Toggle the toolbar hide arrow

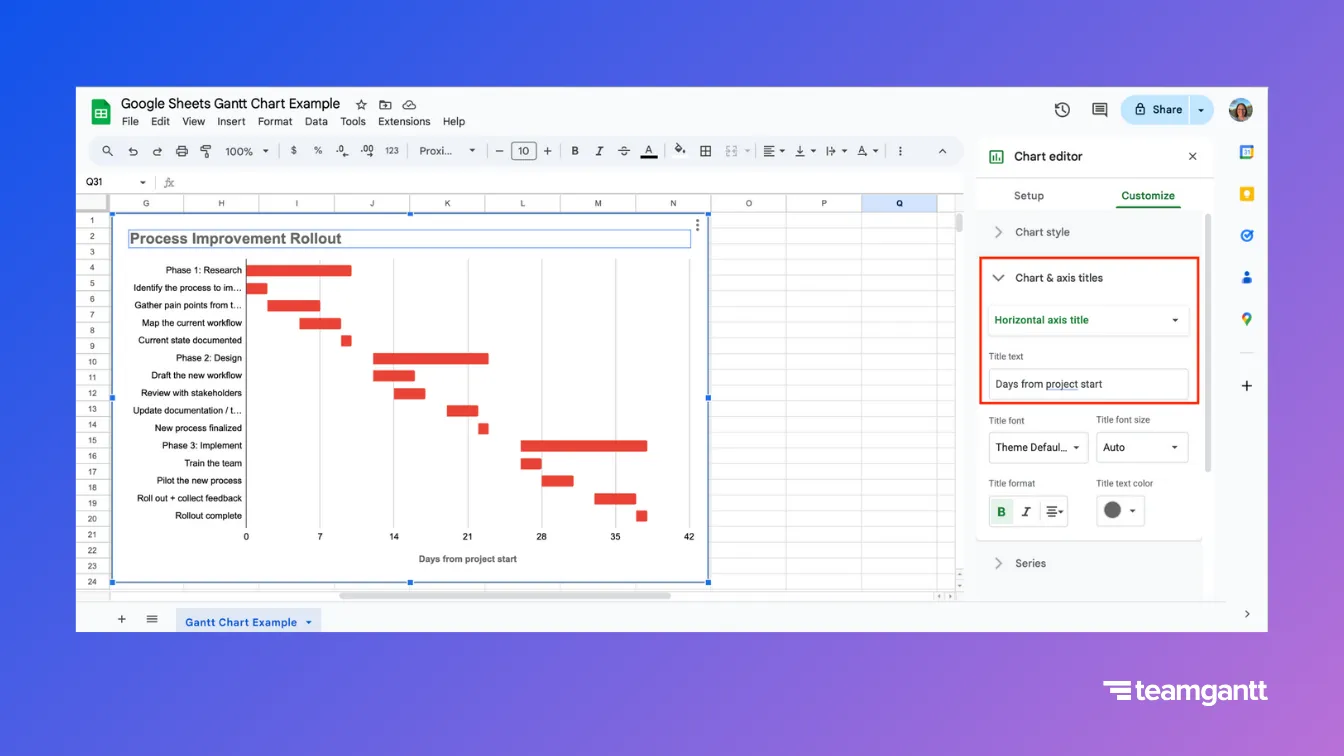coord(942,151)
